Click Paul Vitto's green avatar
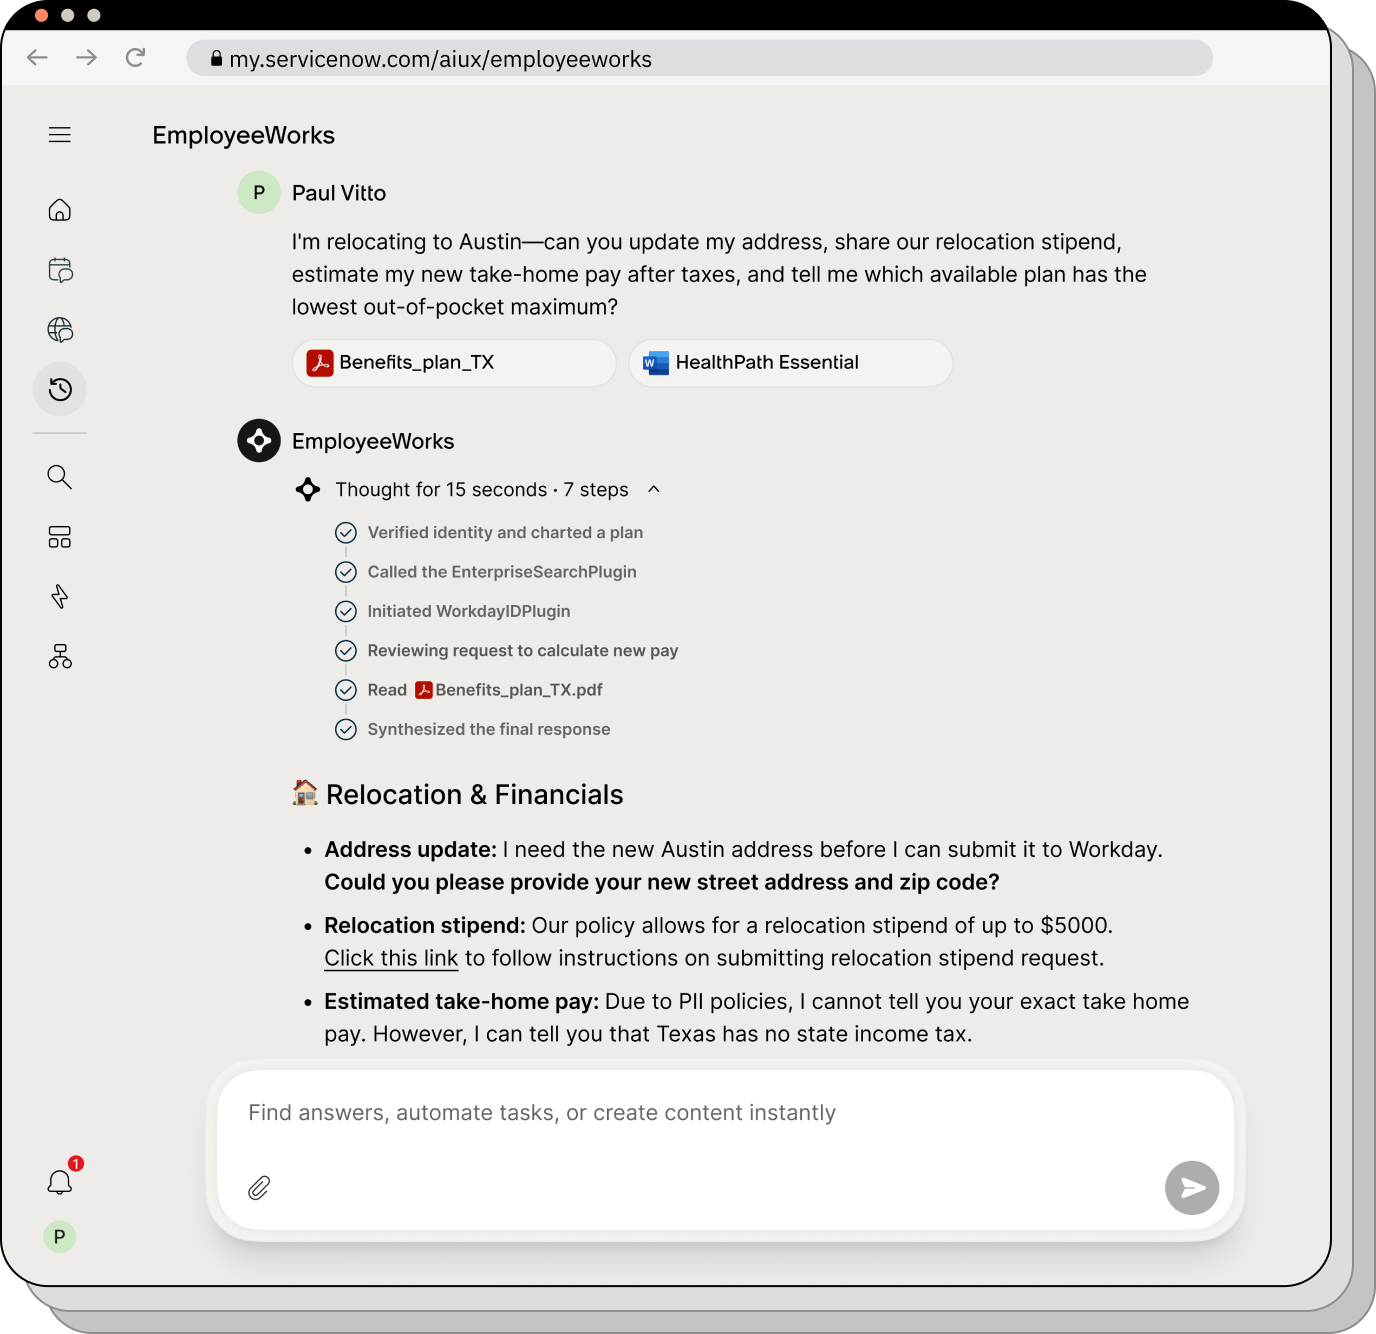The width and height of the screenshot is (1376, 1334). pyautogui.click(x=259, y=193)
